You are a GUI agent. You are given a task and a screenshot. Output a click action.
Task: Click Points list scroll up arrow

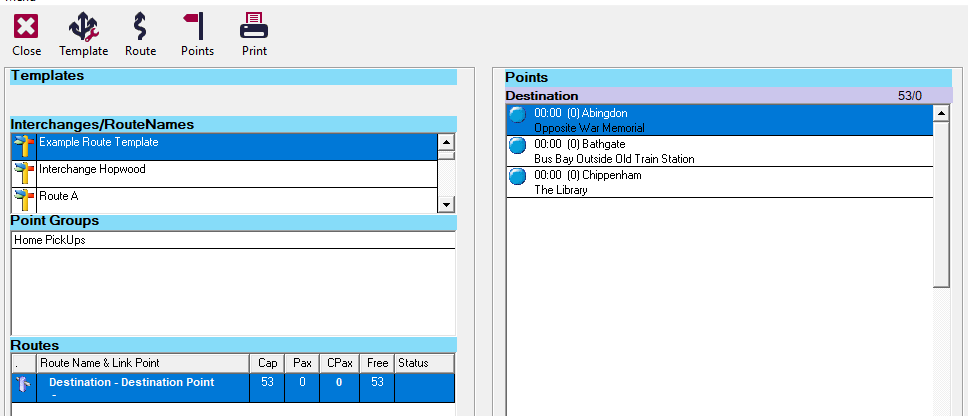click(940, 113)
